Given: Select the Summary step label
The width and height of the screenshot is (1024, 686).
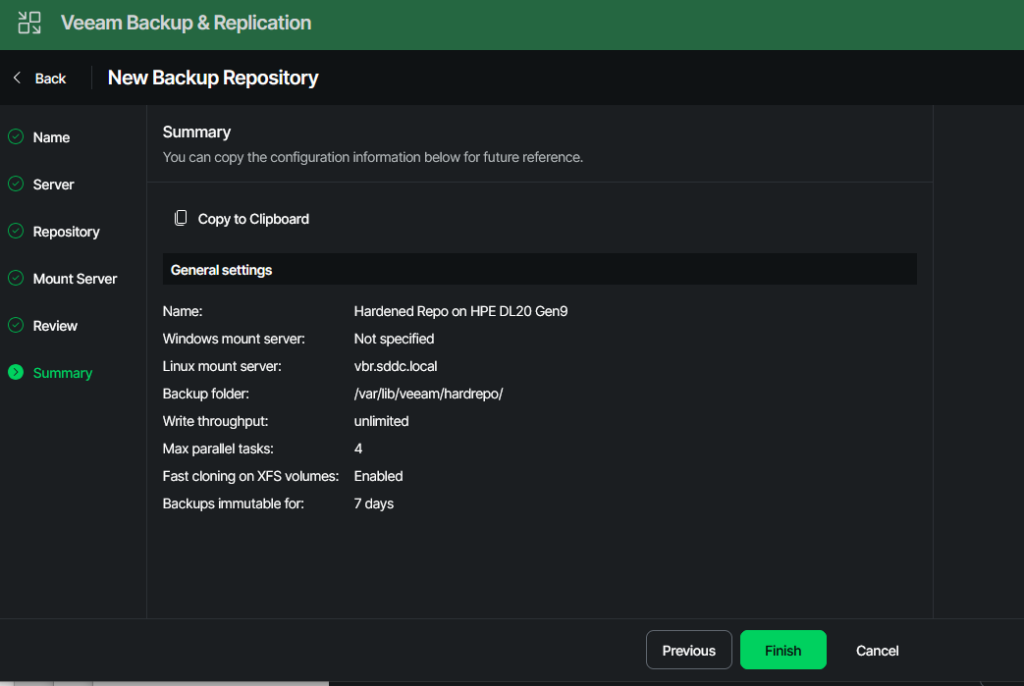Looking at the screenshot, I should click(62, 373).
